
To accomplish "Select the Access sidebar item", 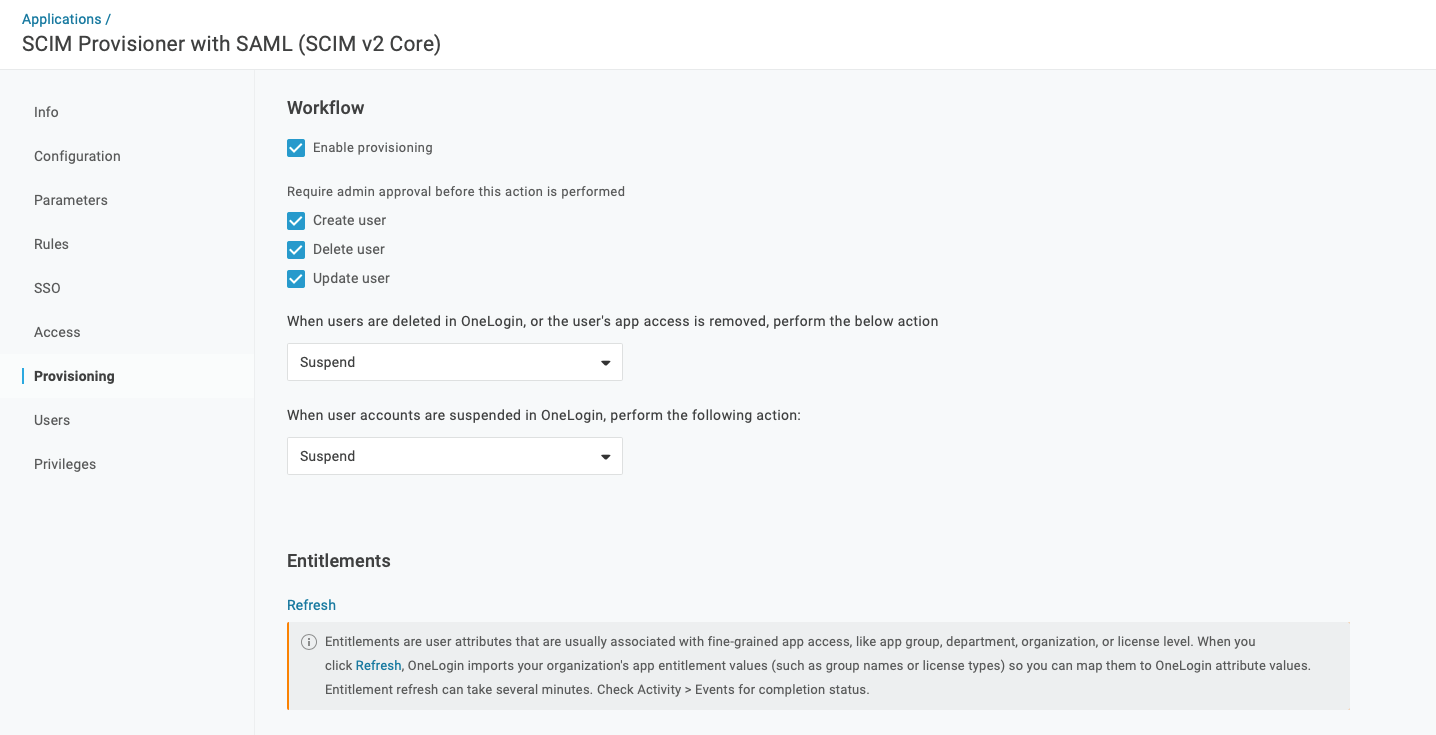I will (x=57, y=332).
